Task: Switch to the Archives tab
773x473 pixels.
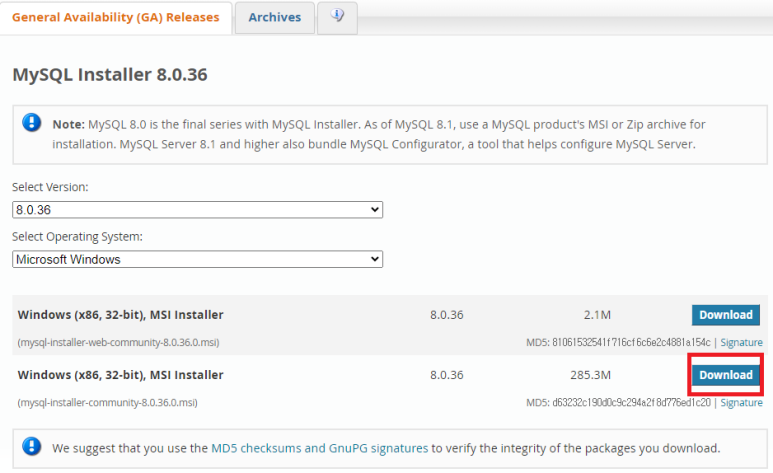Action: click(x=275, y=17)
